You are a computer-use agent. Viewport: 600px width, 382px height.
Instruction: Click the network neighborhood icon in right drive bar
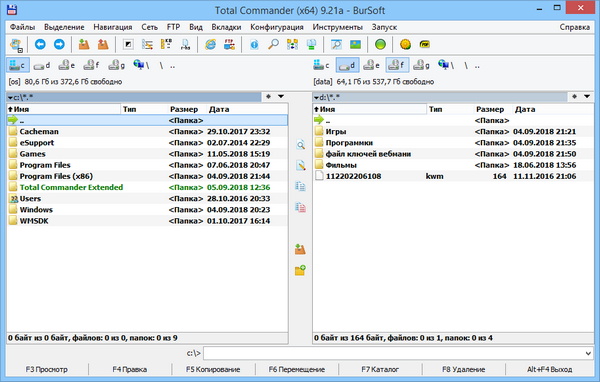(x=446, y=65)
